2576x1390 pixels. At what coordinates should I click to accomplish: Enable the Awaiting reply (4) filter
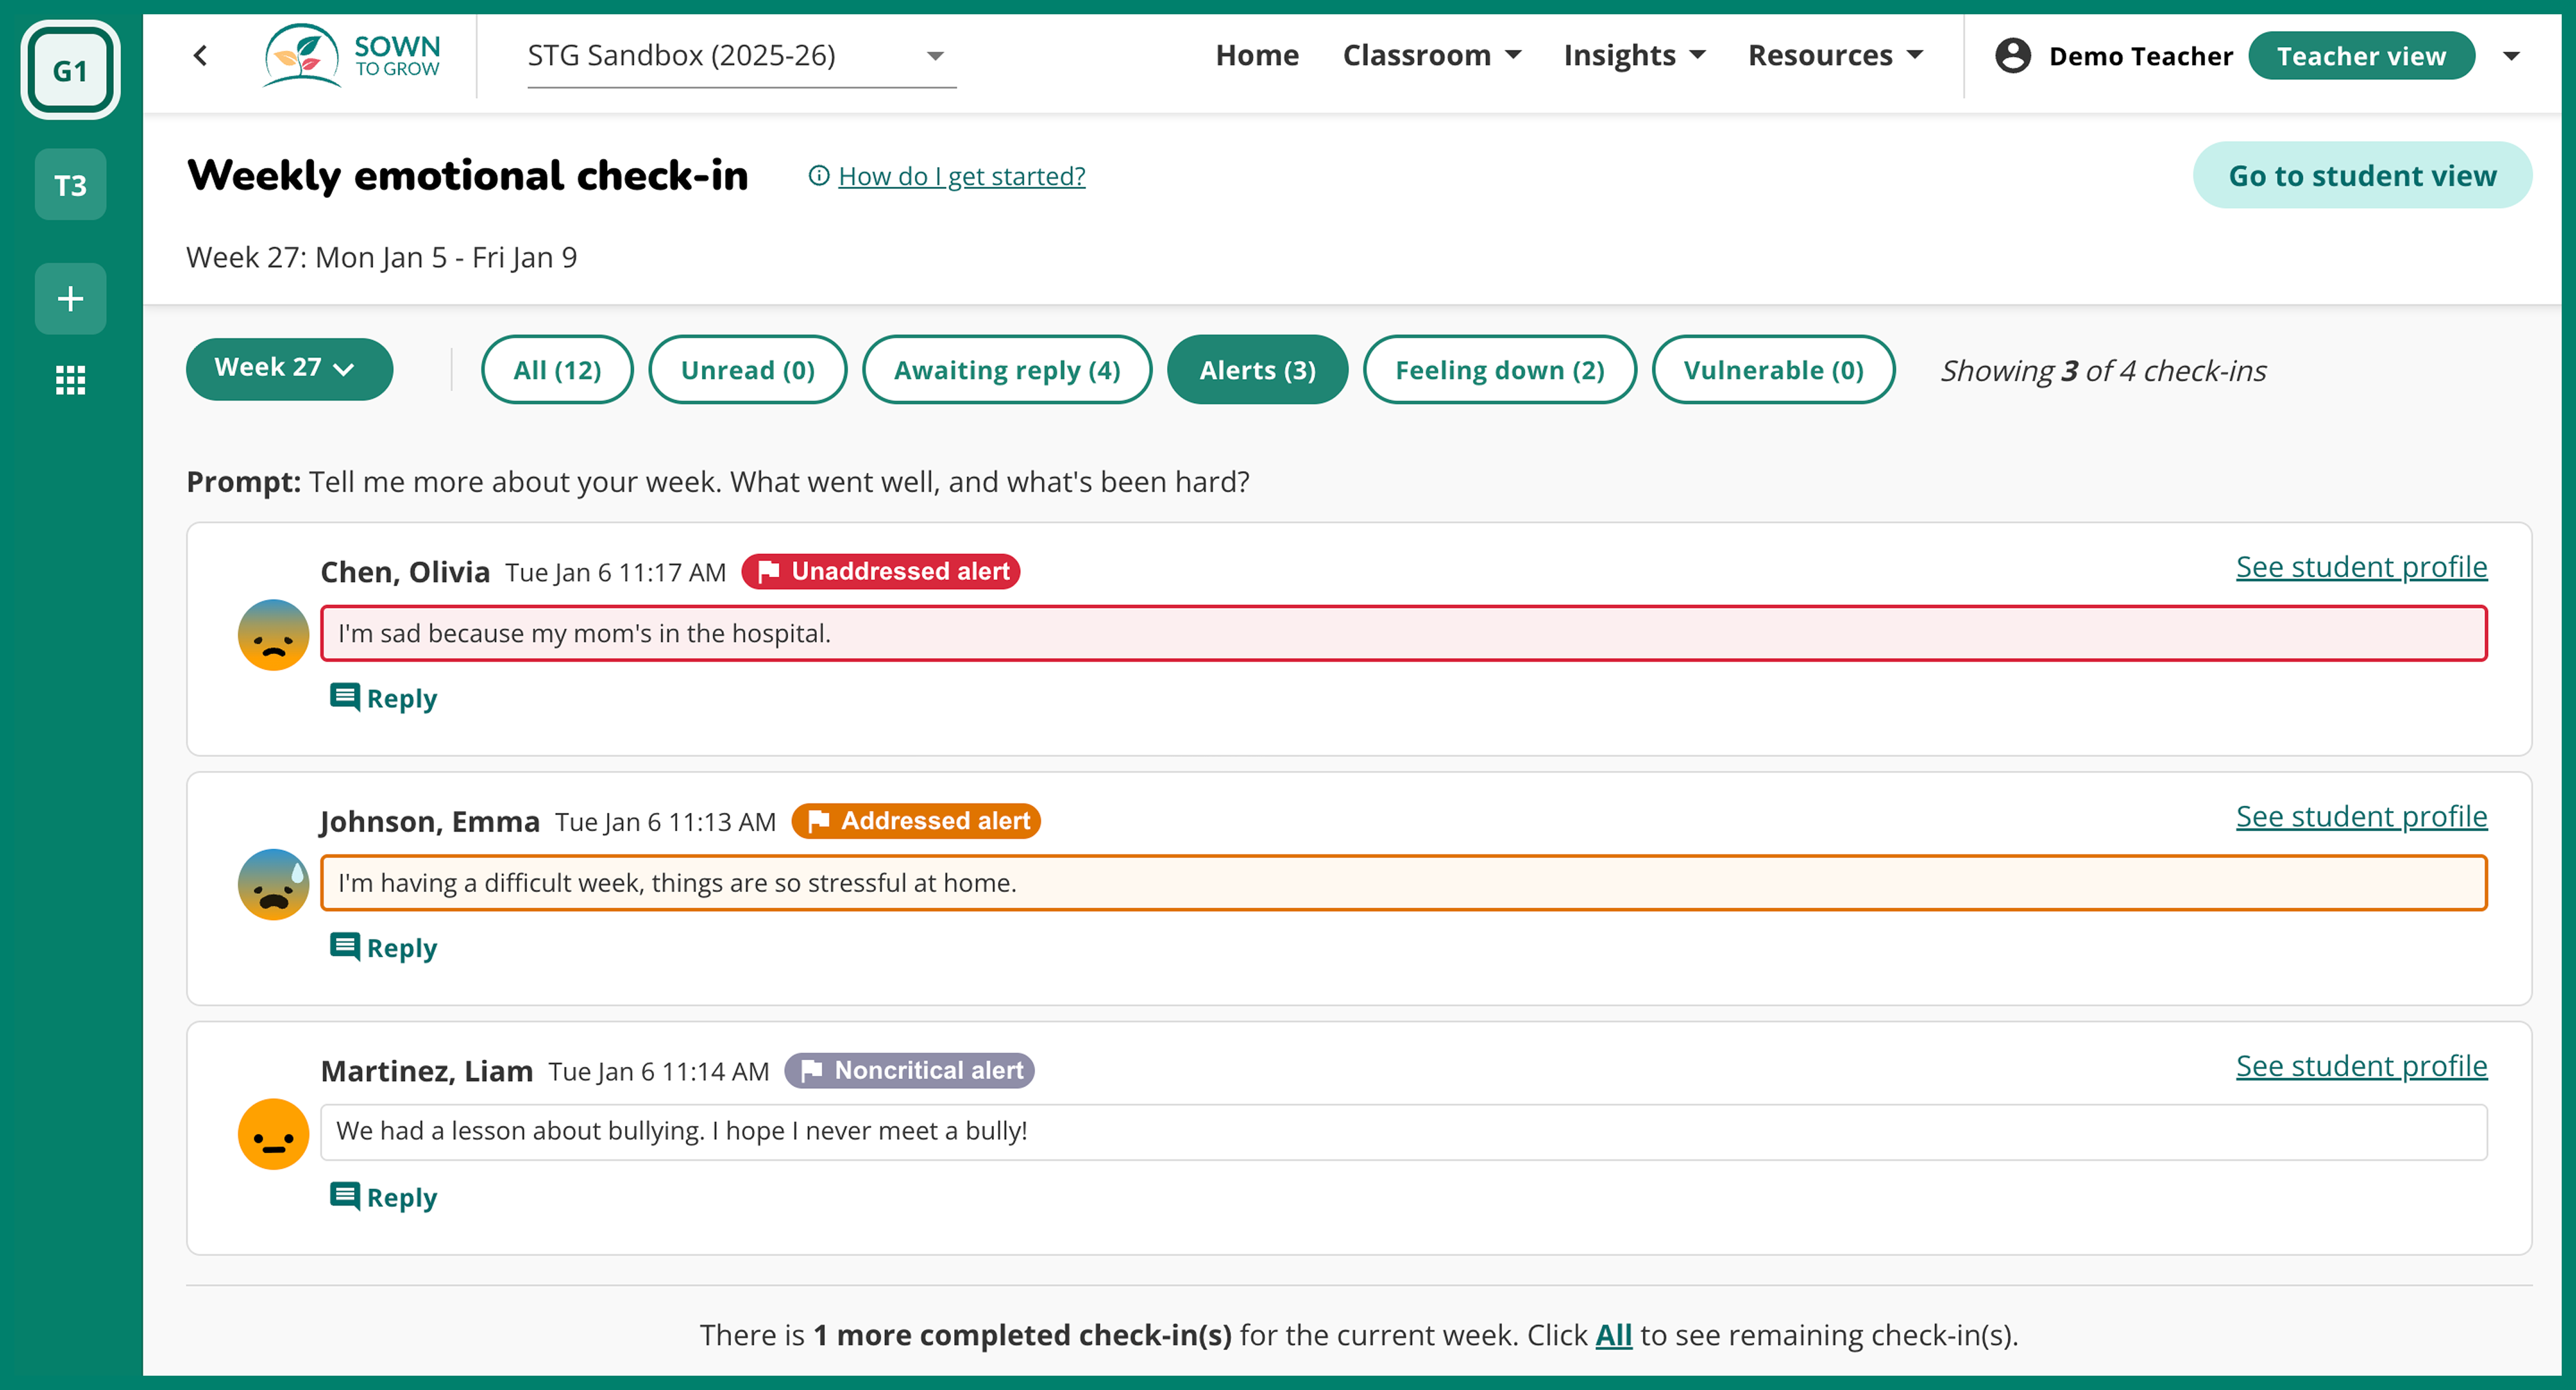click(x=1006, y=369)
